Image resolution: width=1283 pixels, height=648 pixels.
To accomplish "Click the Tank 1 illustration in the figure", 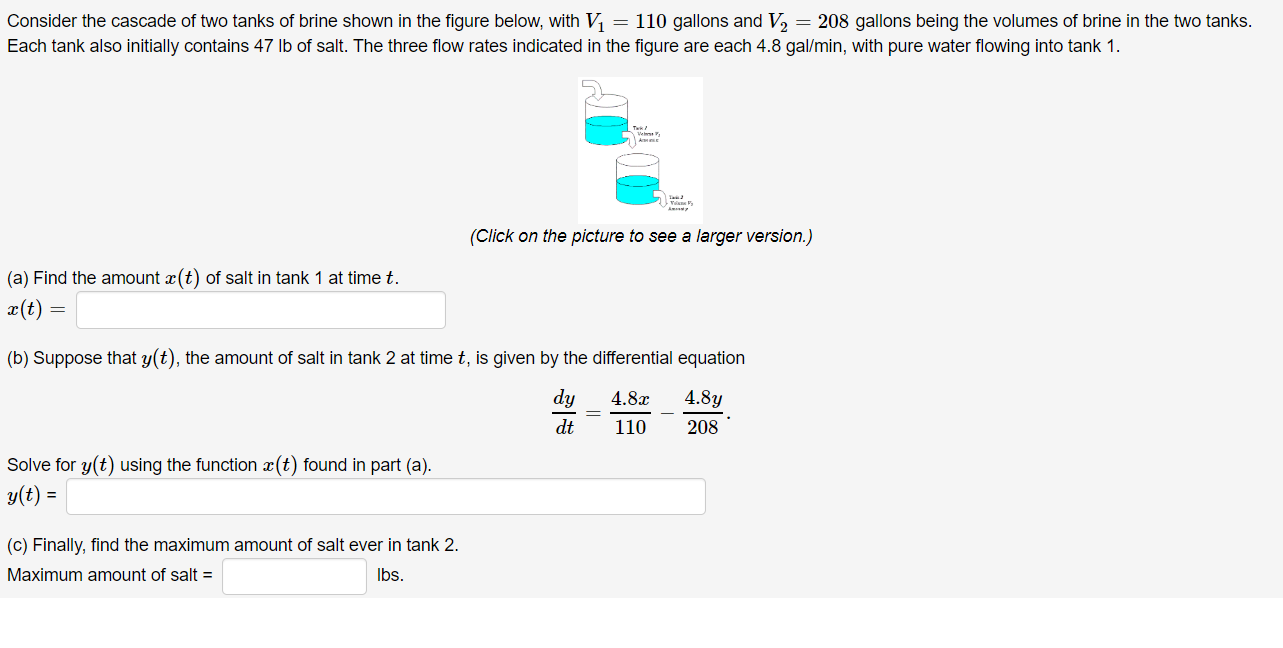I will tap(606, 122).
